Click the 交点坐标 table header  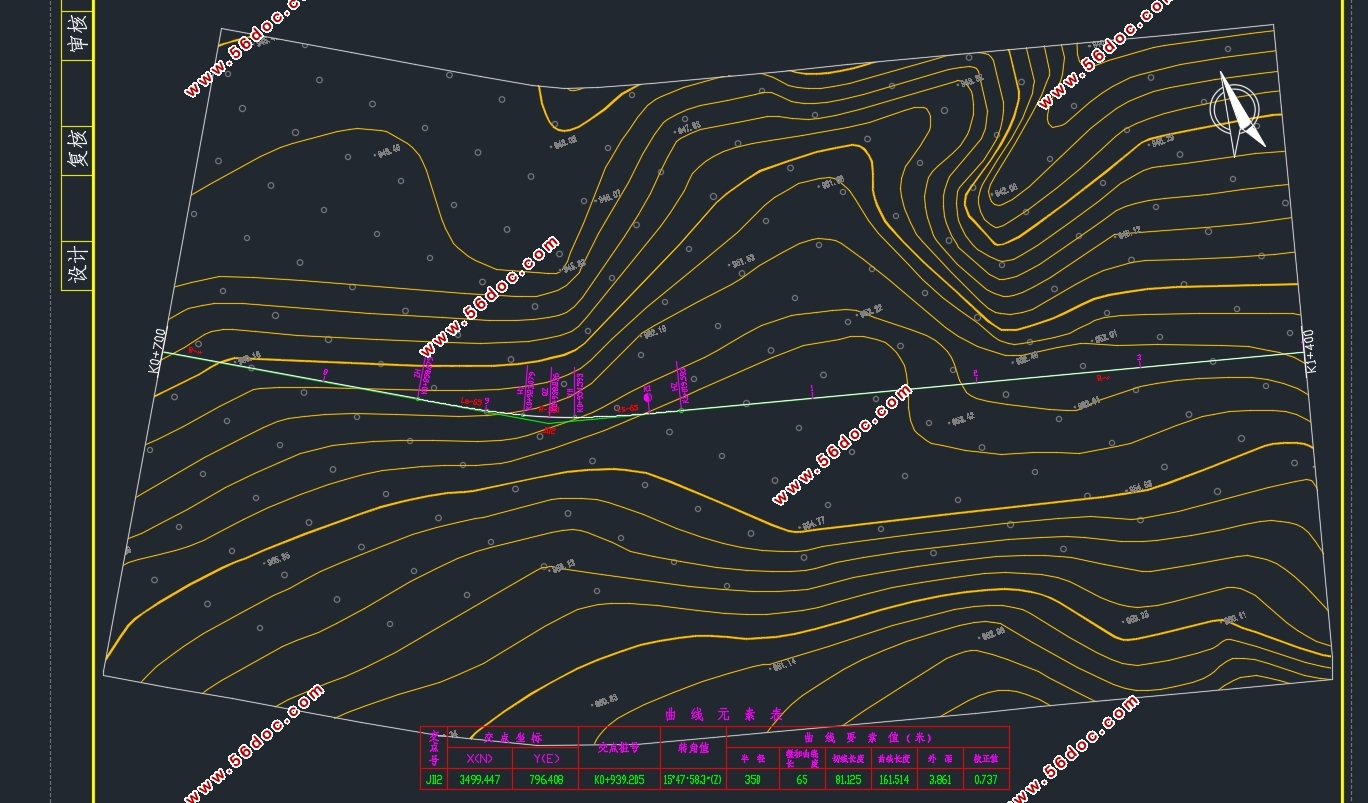[512, 737]
